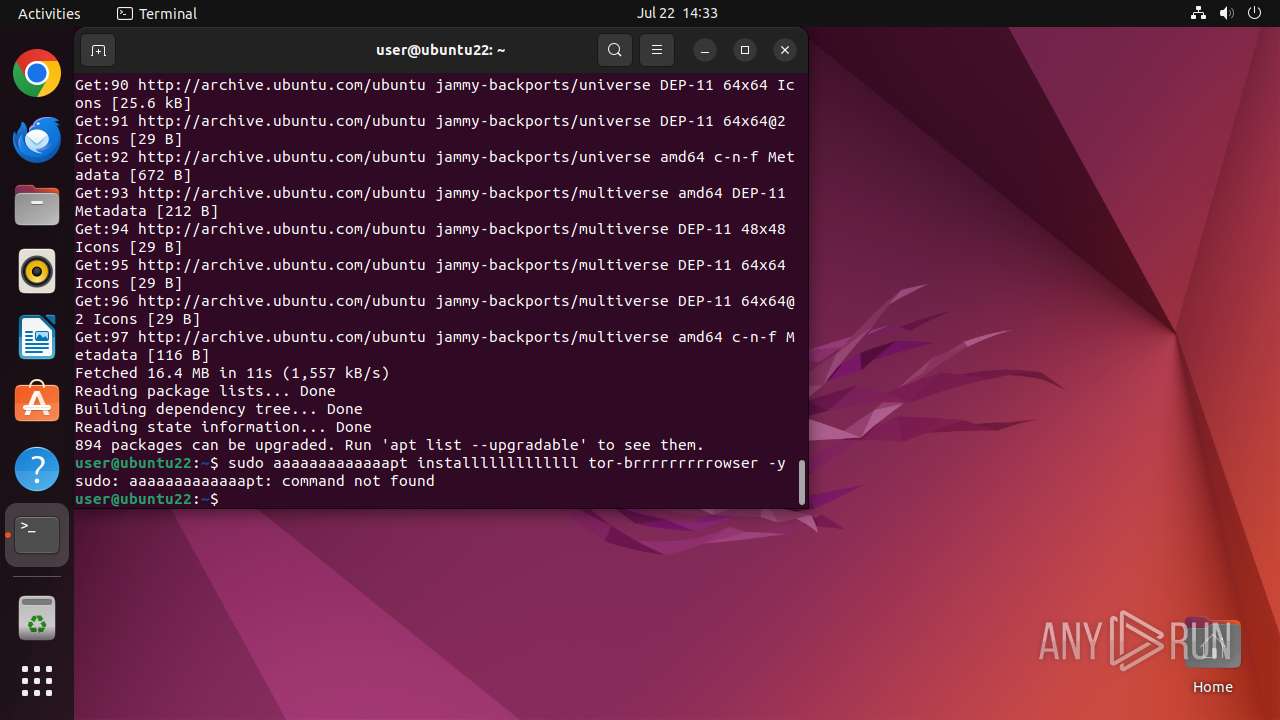The height and width of the screenshot is (720, 1280).
Task: Open LibreOffice Writer from the dock
Action: coord(37,337)
